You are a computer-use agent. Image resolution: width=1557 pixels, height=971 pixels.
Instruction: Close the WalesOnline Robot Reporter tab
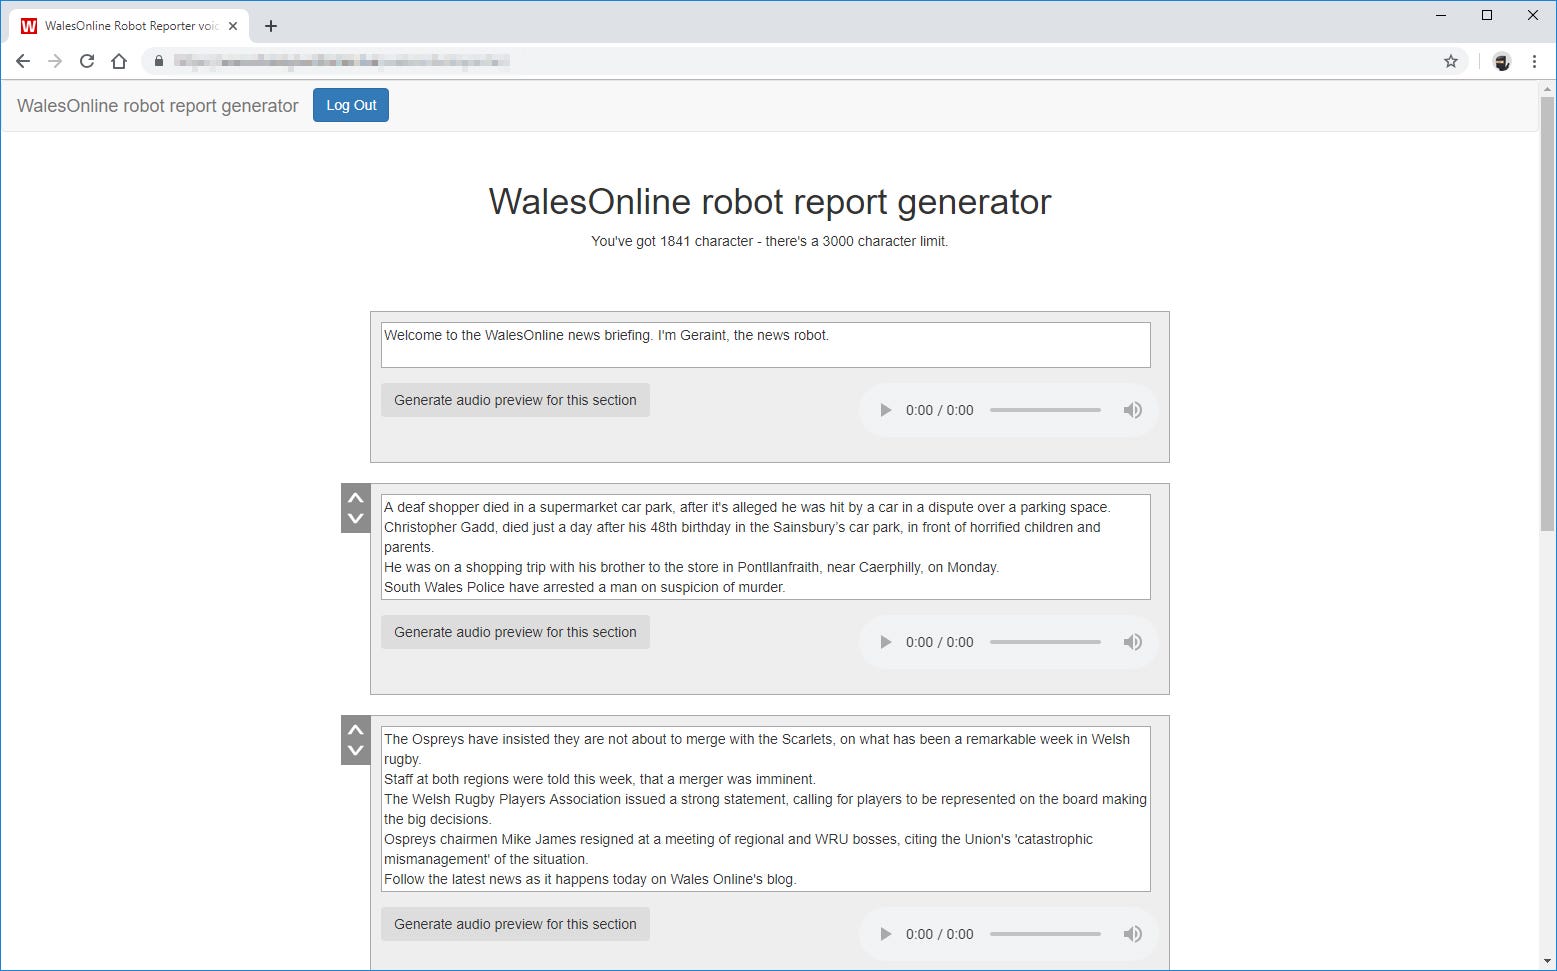233,26
